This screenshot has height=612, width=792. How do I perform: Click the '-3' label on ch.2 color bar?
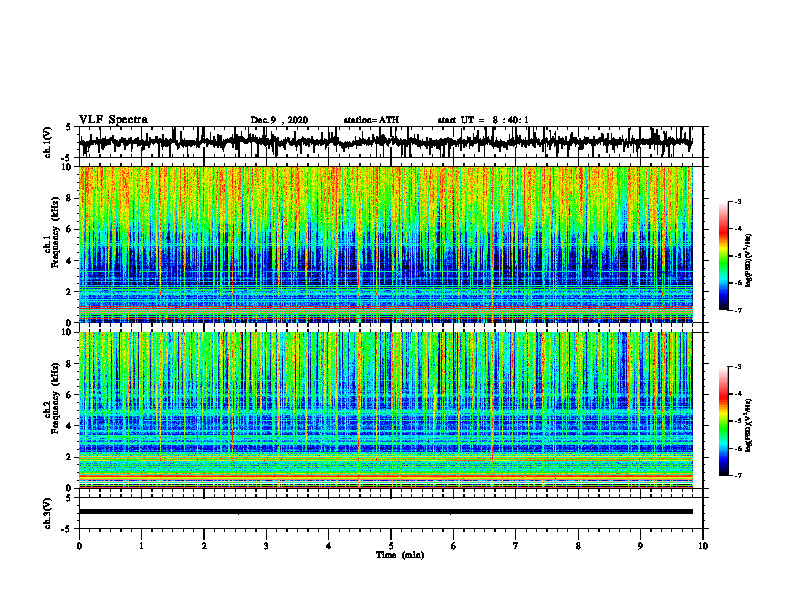click(738, 367)
